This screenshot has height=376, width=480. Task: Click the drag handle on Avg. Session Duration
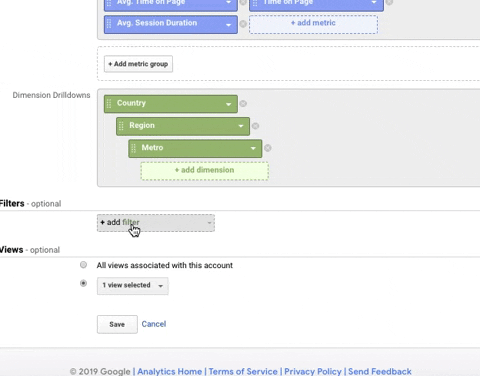(x=109, y=24)
